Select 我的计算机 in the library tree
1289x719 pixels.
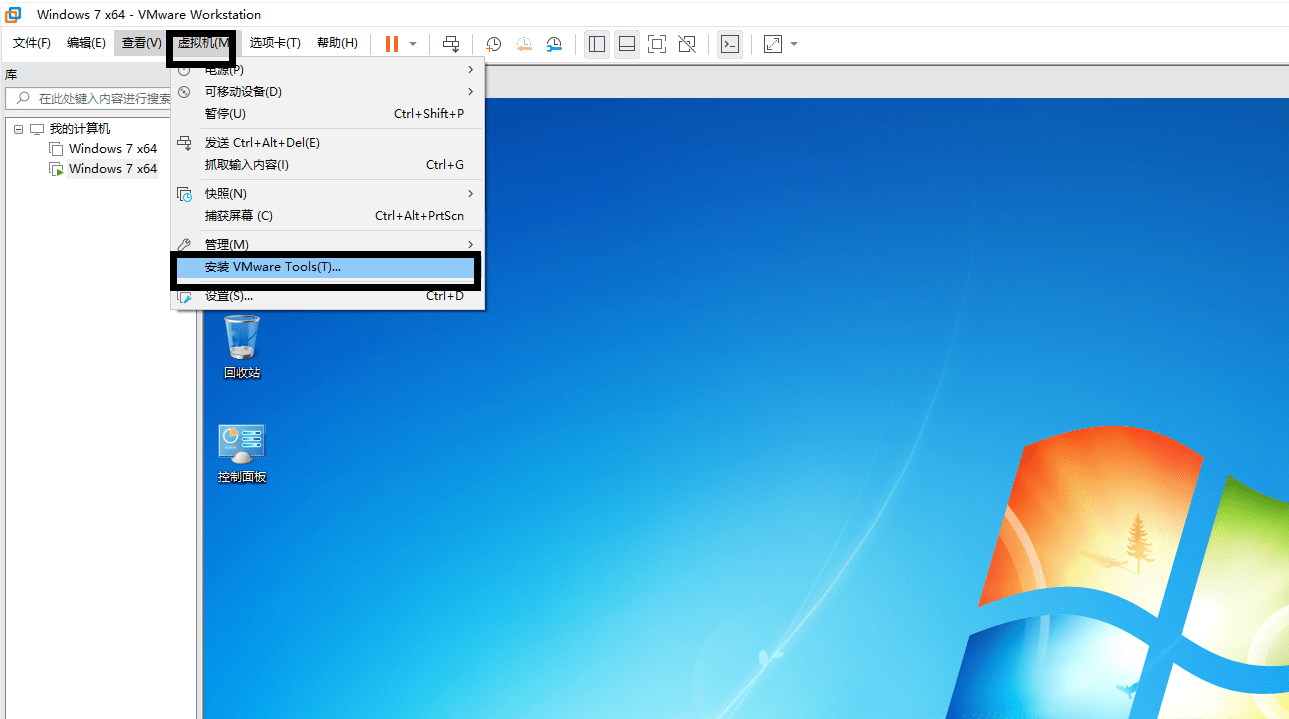80,129
